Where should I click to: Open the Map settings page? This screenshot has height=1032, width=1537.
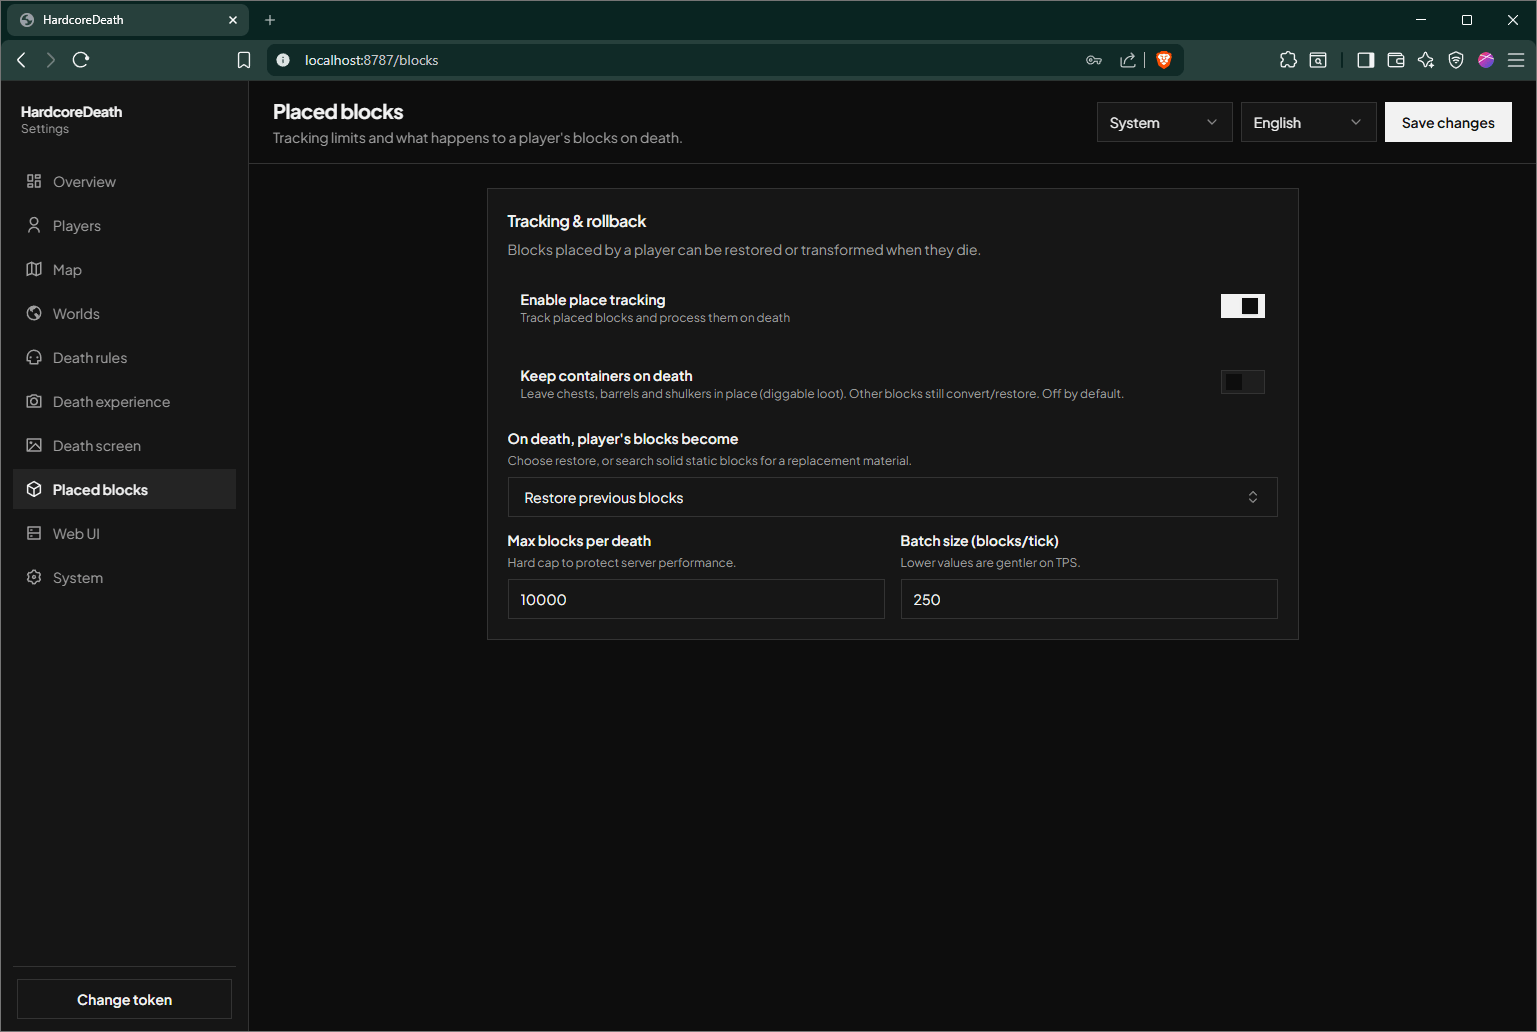(x=124, y=269)
